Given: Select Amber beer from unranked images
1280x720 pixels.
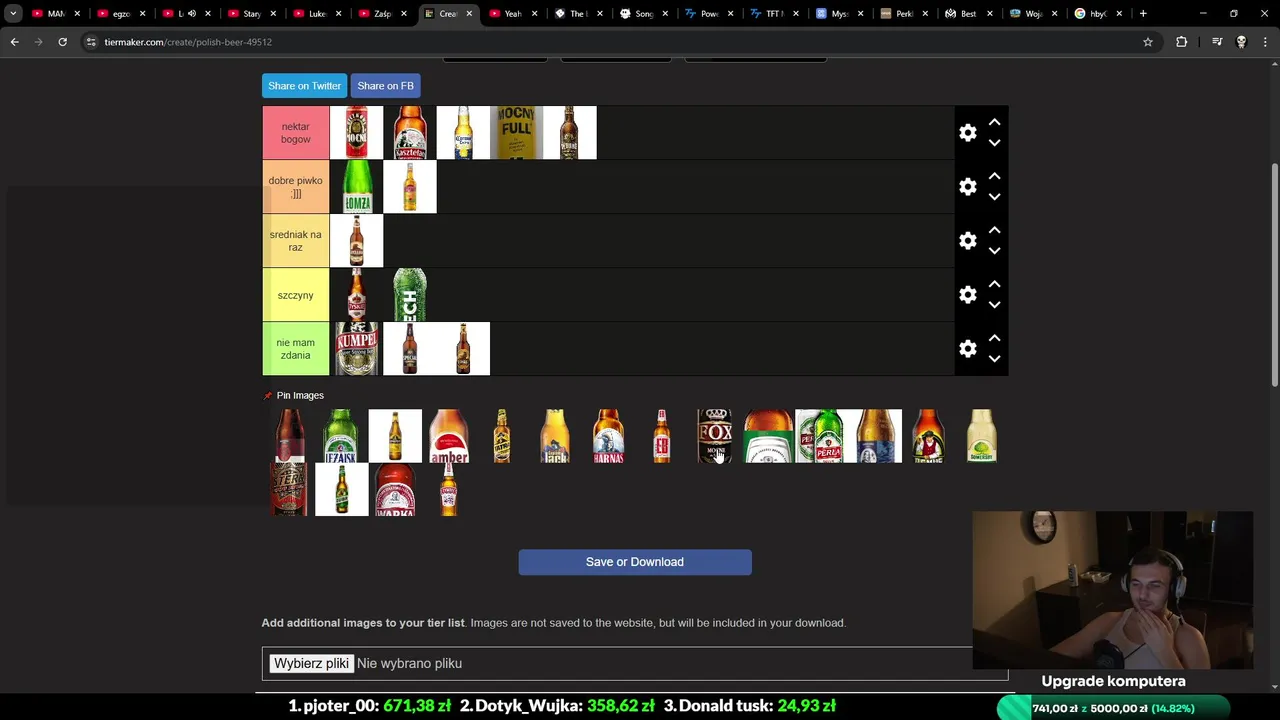Looking at the screenshot, I should [x=448, y=436].
